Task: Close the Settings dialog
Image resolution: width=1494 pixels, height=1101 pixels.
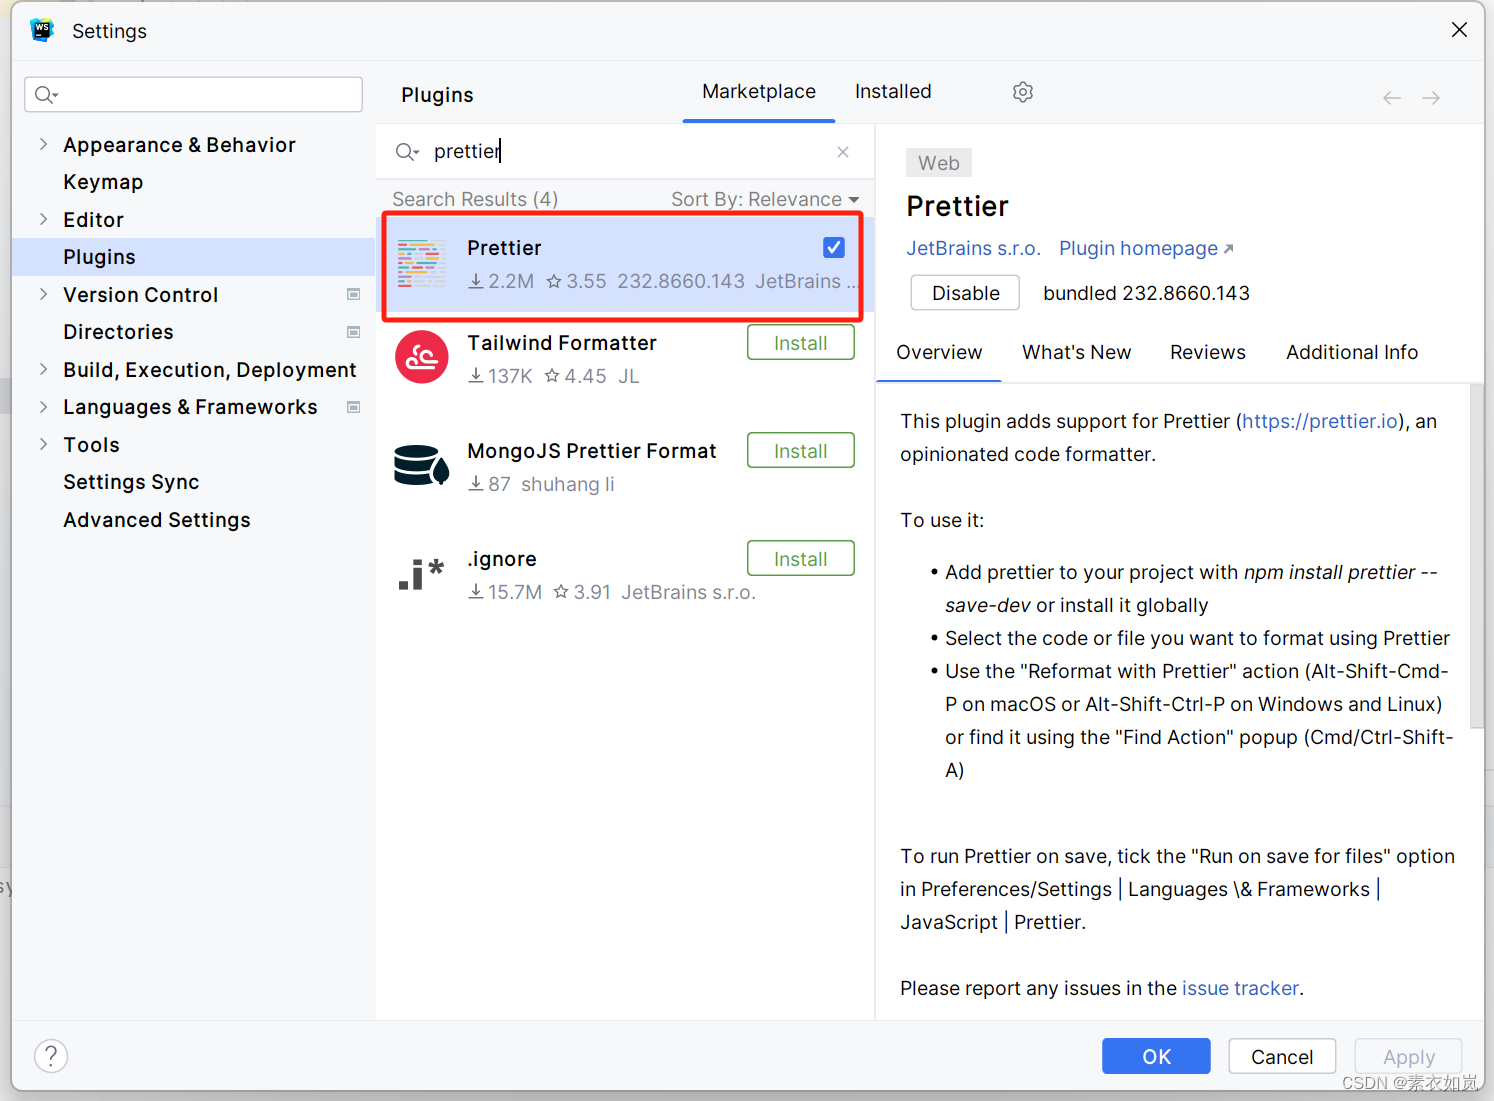Action: (1459, 30)
